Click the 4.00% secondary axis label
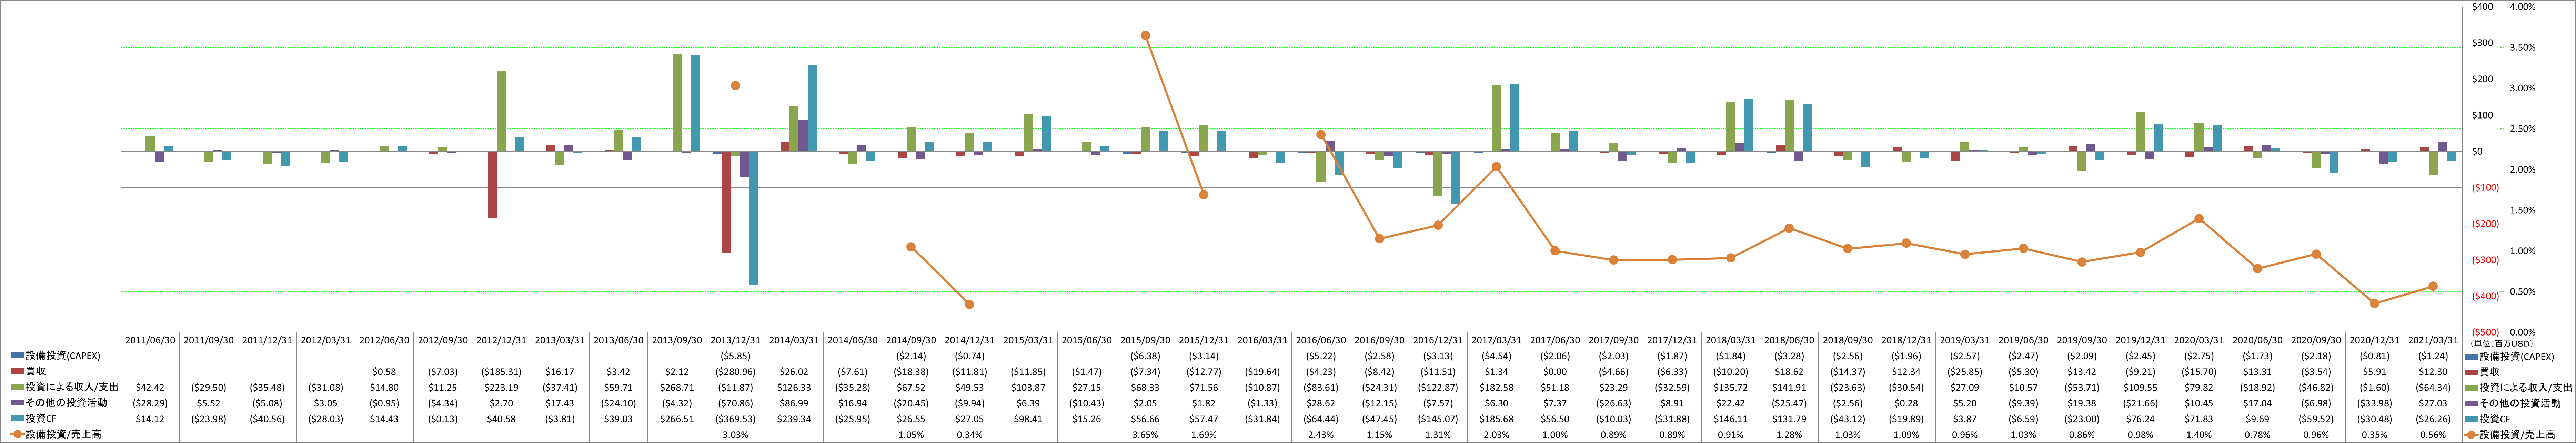This screenshot has width=2576, height=443. pyautogui.click(x=2522, y=7)
